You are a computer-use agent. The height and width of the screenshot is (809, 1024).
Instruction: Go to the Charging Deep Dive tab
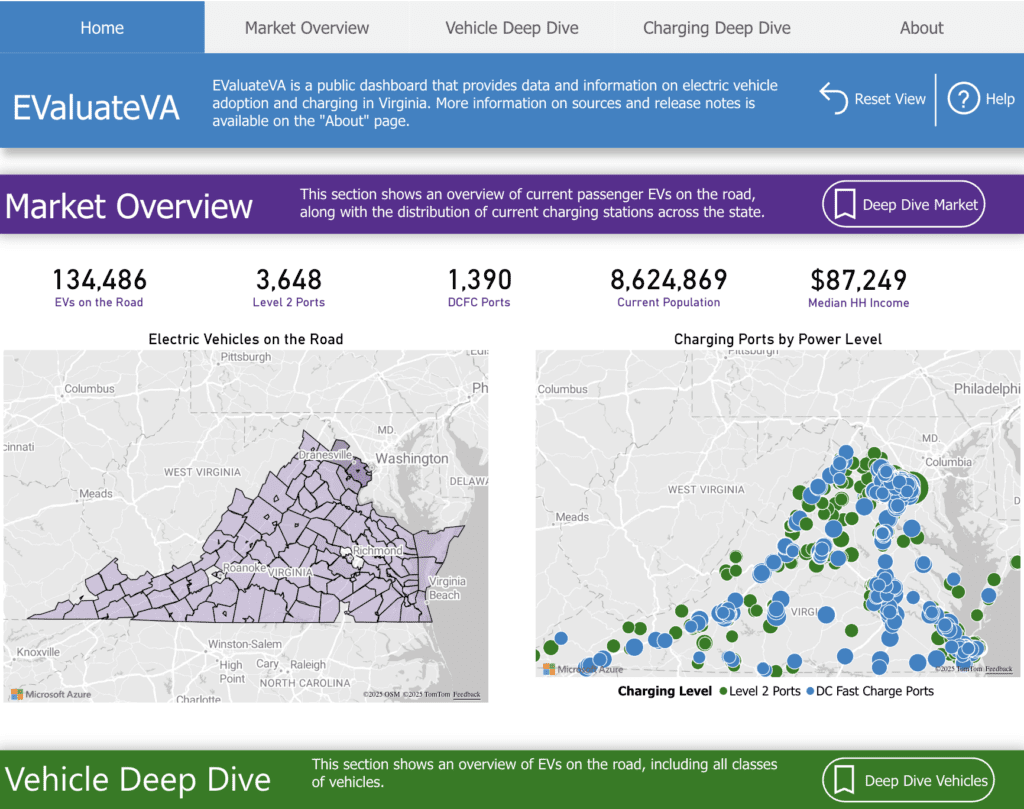click(716, 27)
